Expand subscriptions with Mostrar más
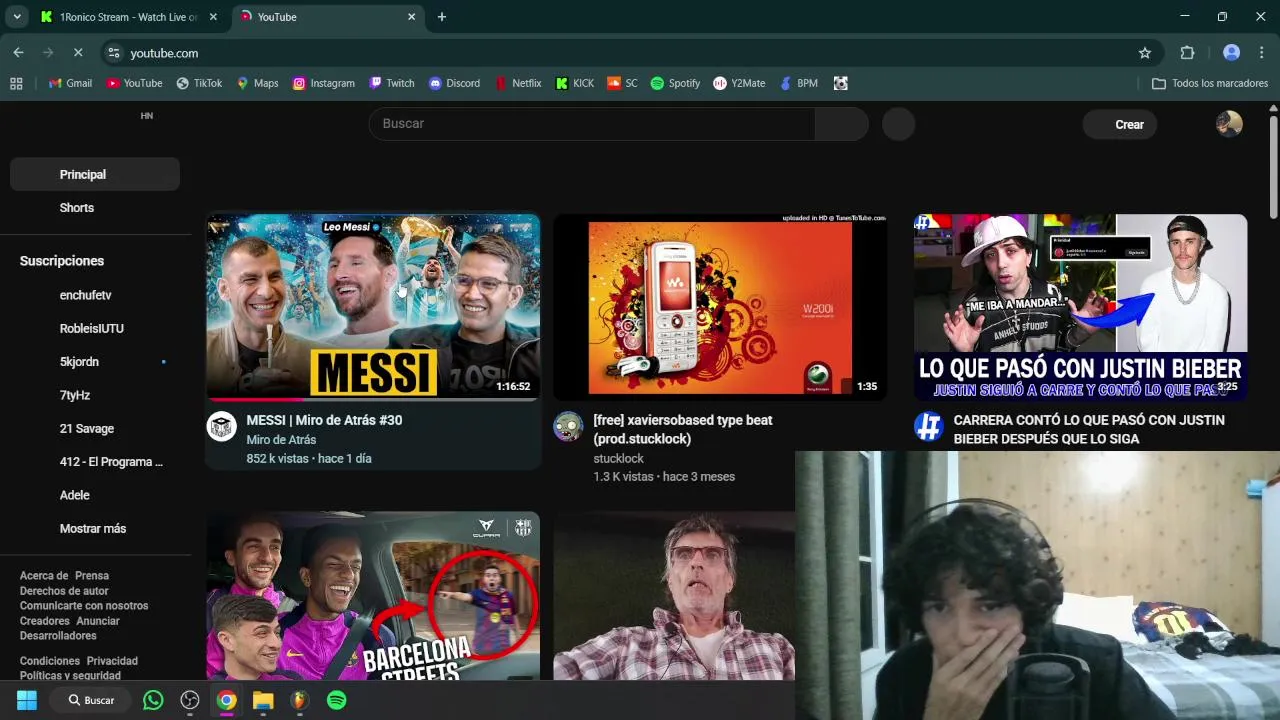 [93, 528]
